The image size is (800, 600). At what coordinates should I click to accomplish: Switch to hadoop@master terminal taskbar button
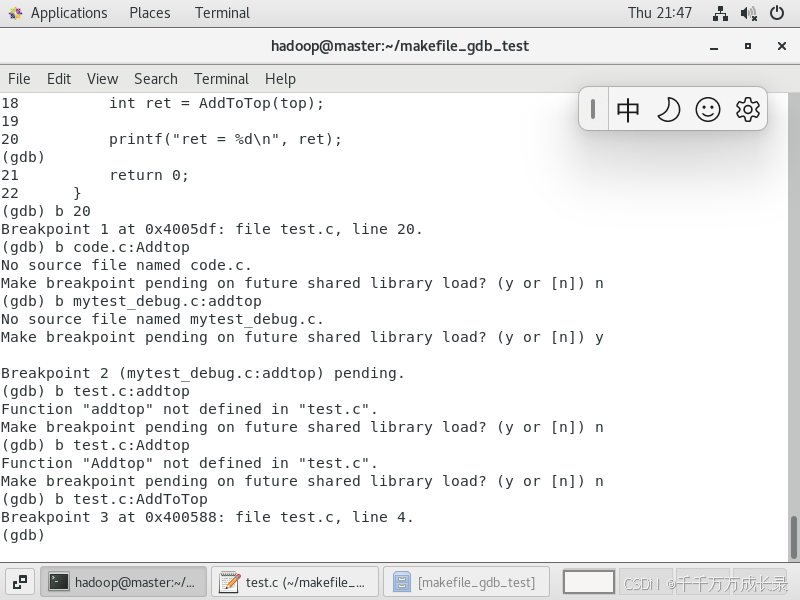123,582
